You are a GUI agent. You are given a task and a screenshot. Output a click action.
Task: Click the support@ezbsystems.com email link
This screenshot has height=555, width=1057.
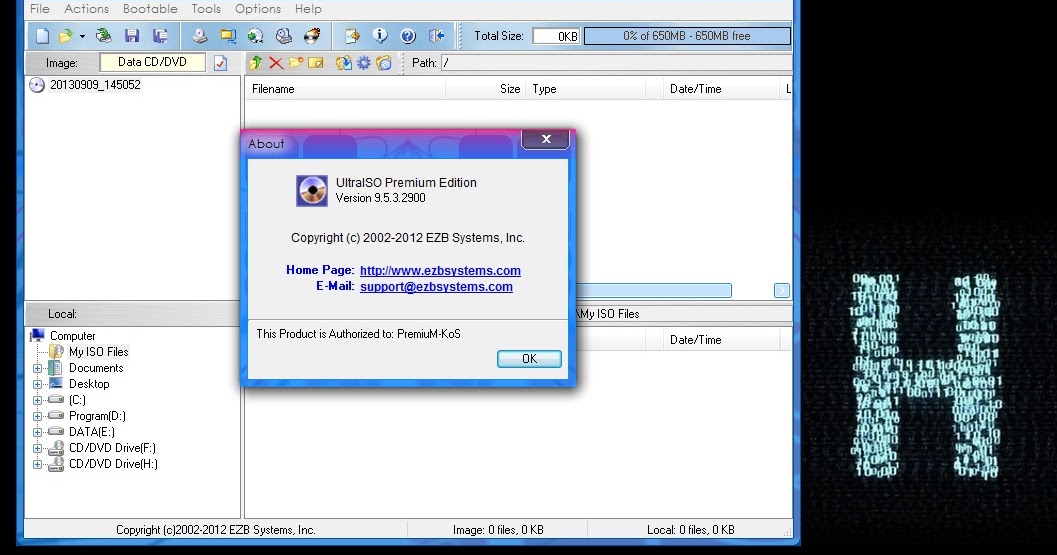[436, 287]
